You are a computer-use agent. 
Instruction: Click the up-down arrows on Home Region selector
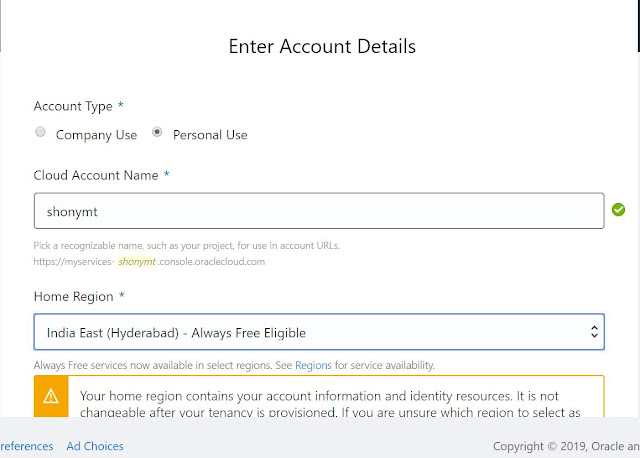coord(593,332)
